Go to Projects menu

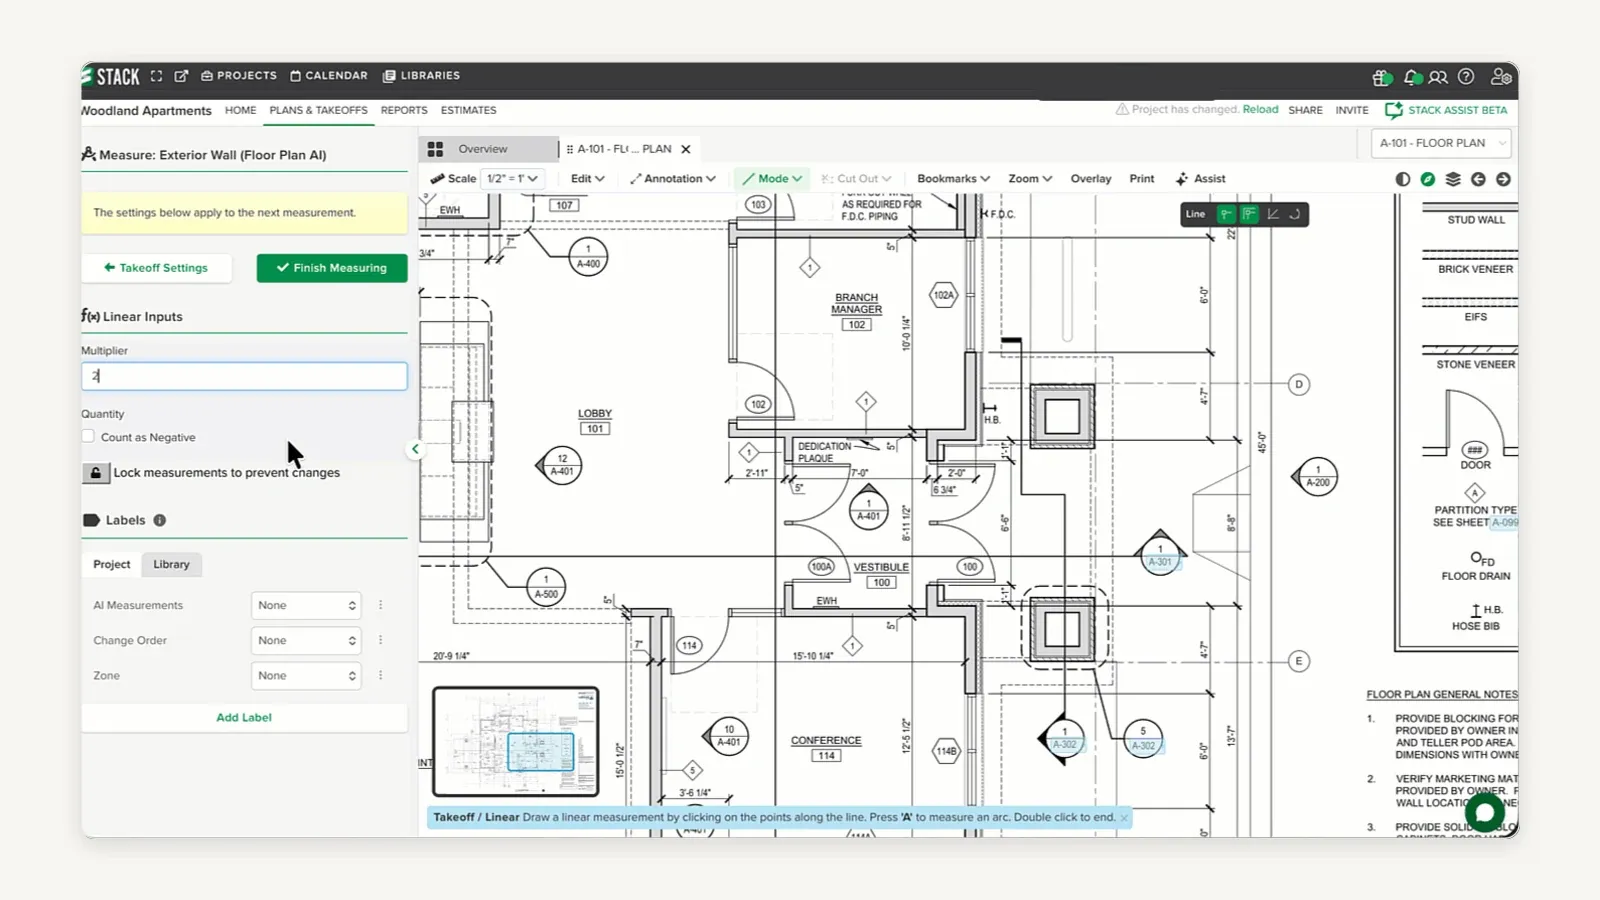239,76
